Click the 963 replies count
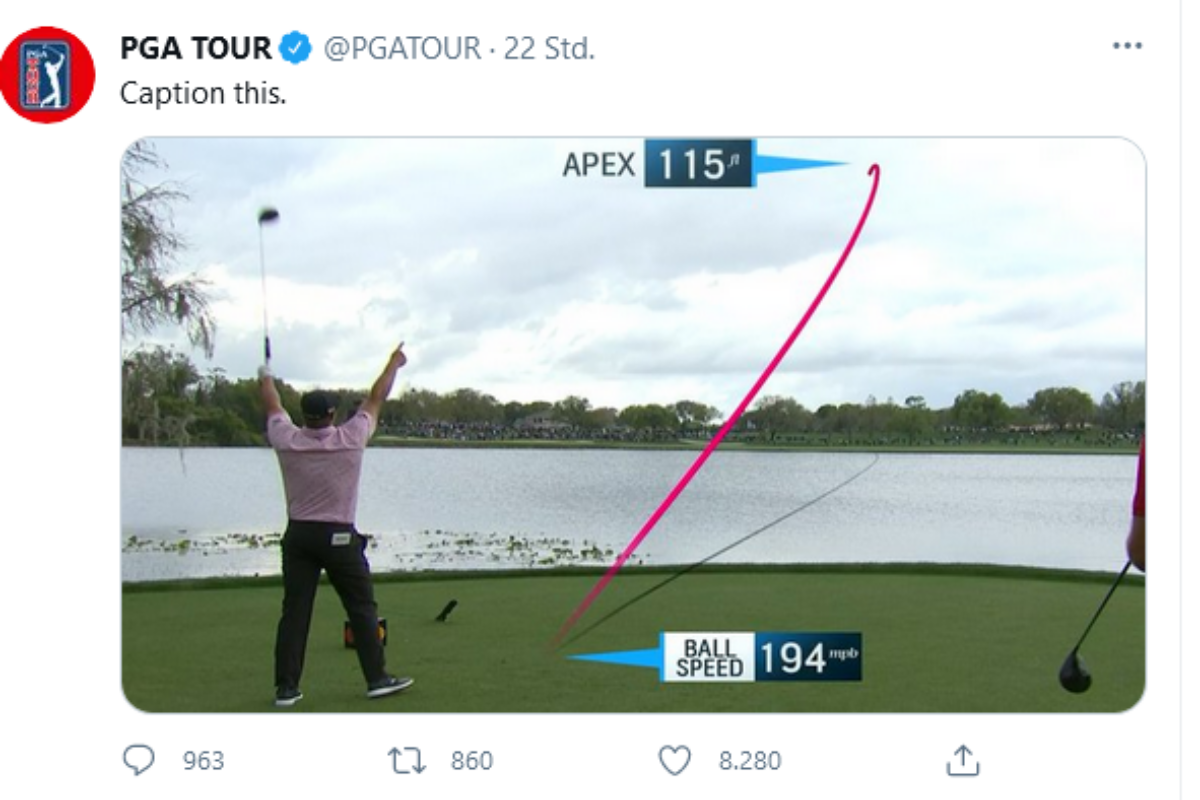 click(203, 761)
